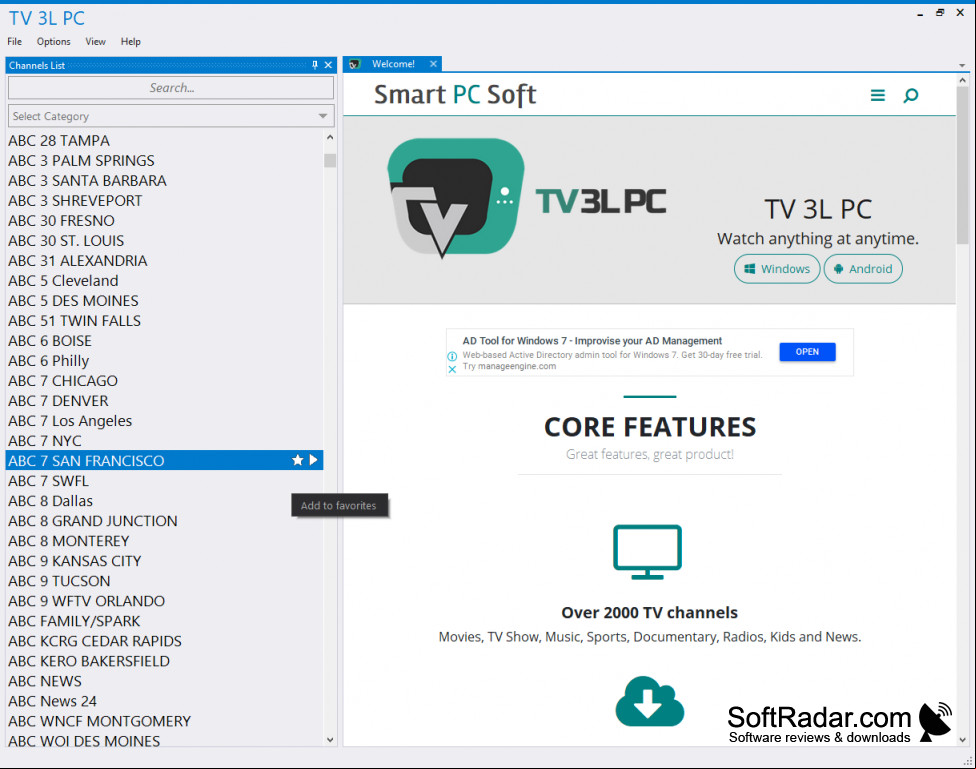Select channel ABC 7 DENVER
Screen dimensions: 976x769
click(x=164, y=400)
